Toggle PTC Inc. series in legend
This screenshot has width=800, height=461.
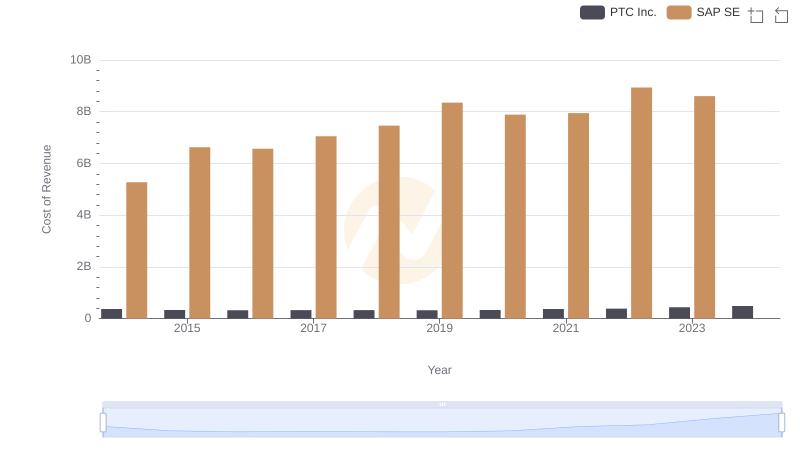coord(618,12)
